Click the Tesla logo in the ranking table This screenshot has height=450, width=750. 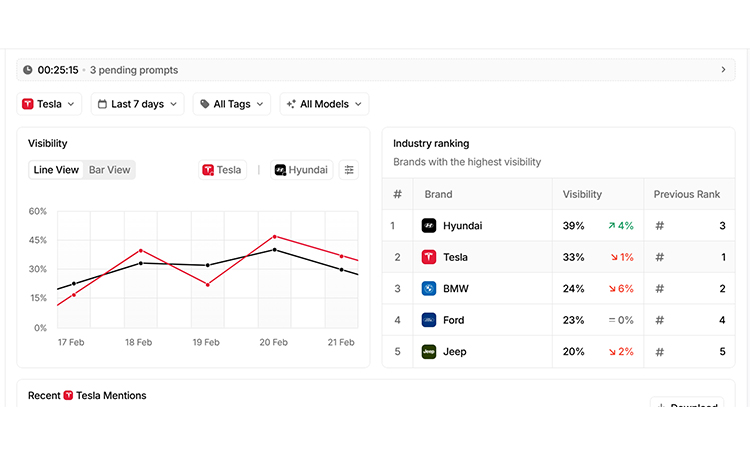pyautogui.click(x=429, y=257)
